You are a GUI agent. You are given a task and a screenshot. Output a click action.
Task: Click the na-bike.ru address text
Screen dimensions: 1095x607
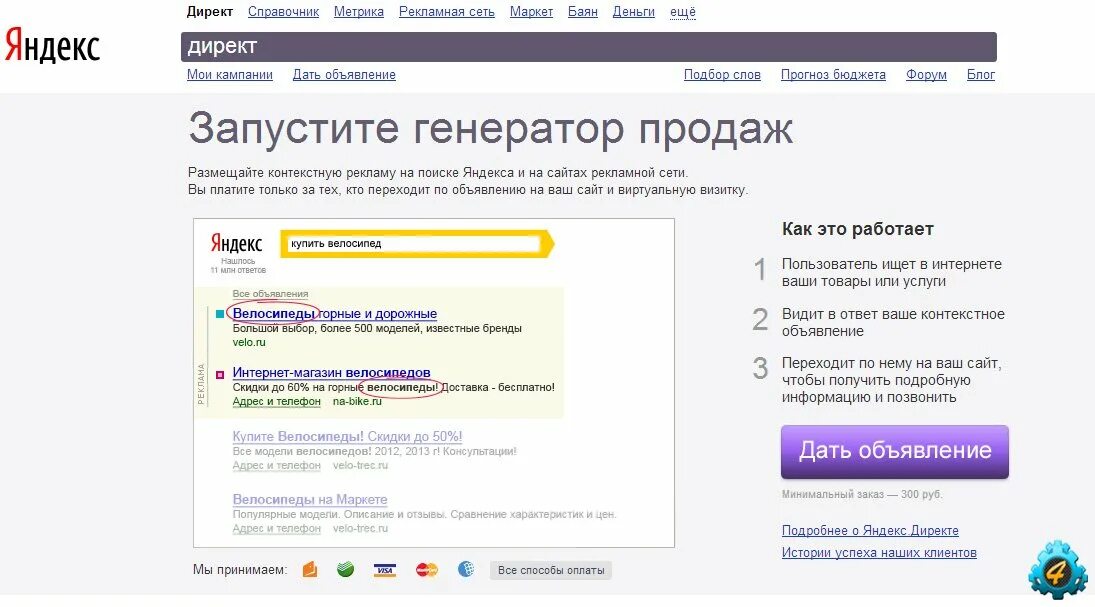[358, 402]
